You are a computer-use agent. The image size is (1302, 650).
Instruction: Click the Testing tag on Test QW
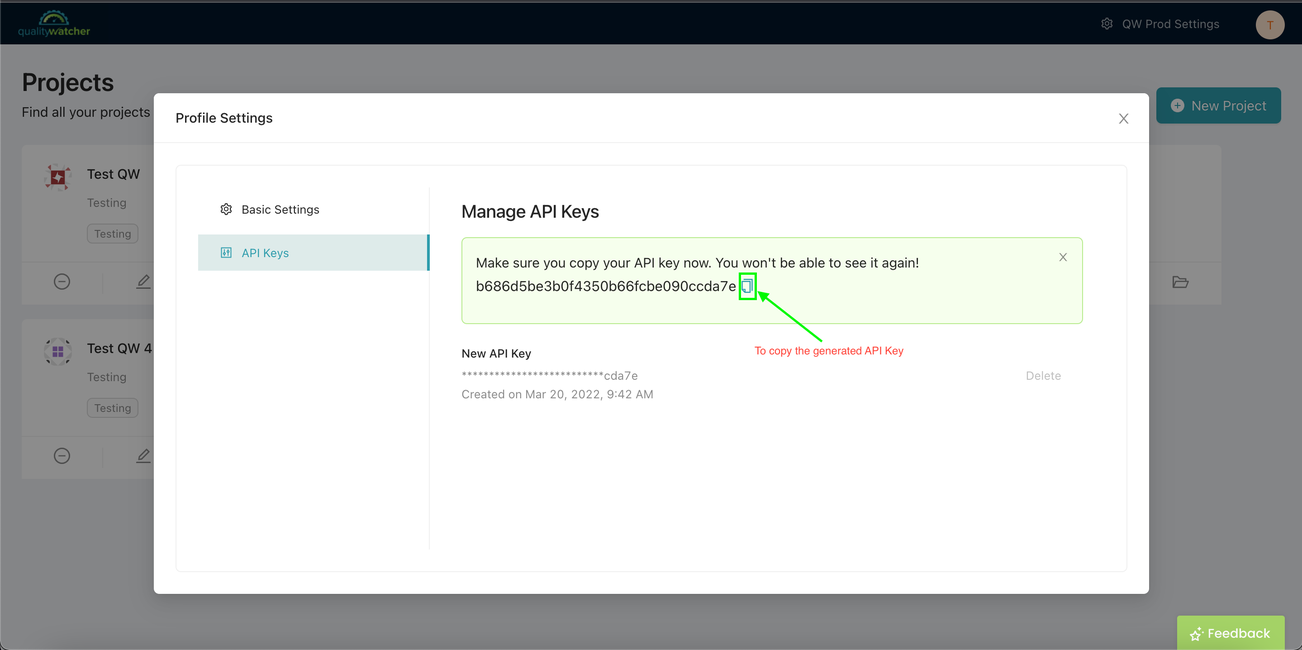[x=113, y=234]
